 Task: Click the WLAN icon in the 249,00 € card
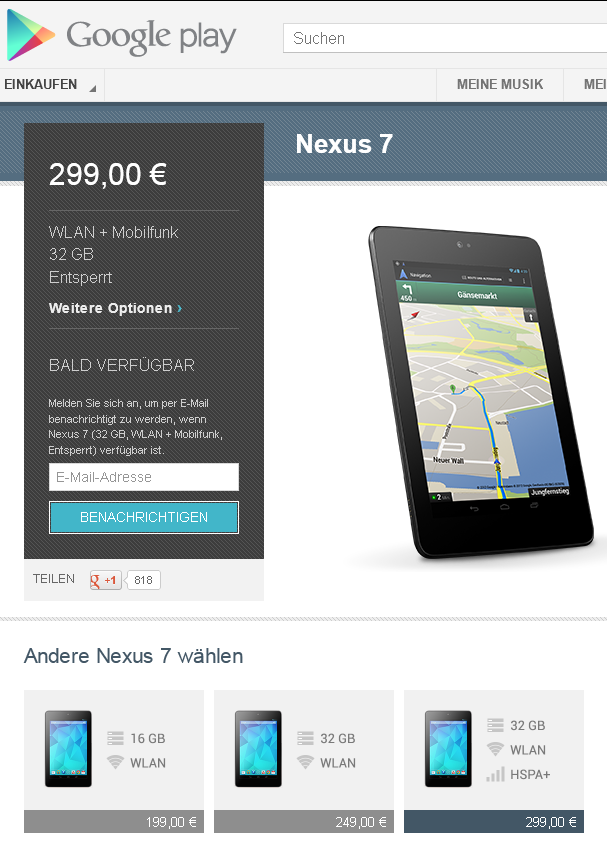(305, 762)
